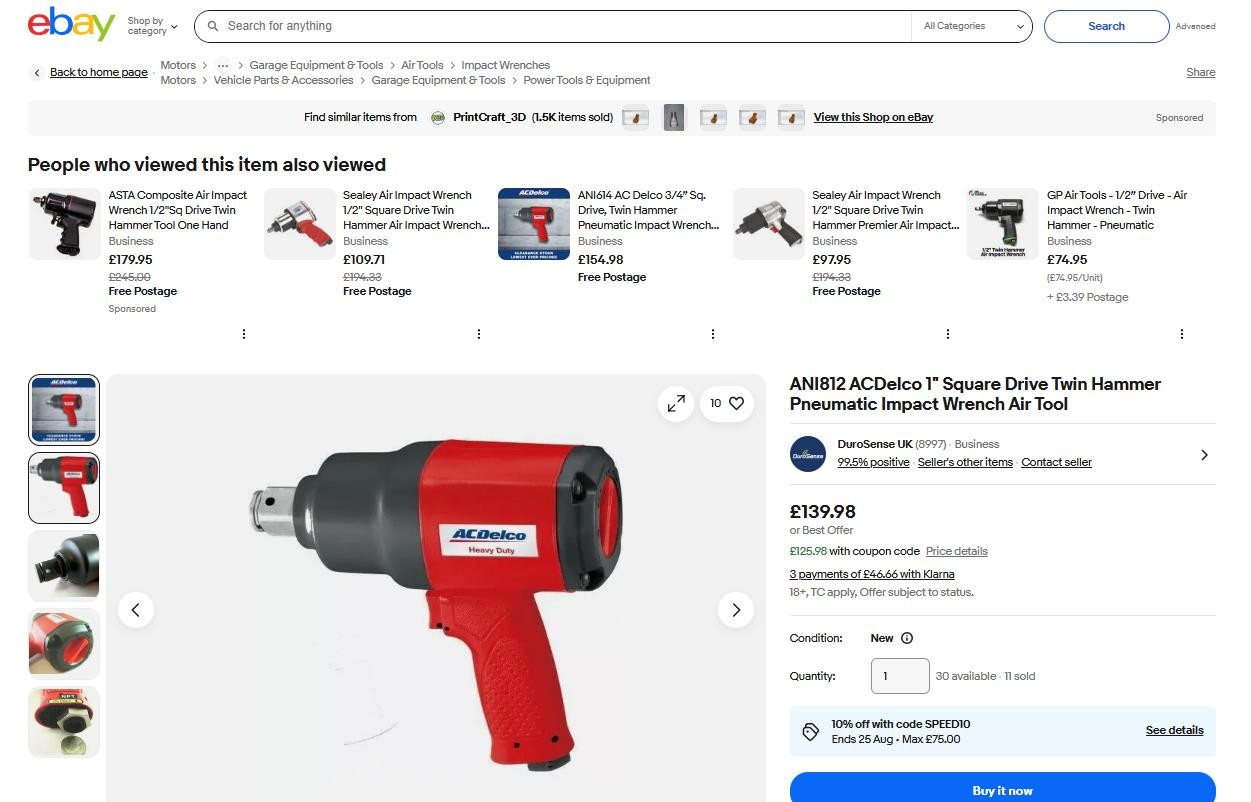1251x802 pixels.
Task: Click the eBay logo
Action: click(71, 25)
